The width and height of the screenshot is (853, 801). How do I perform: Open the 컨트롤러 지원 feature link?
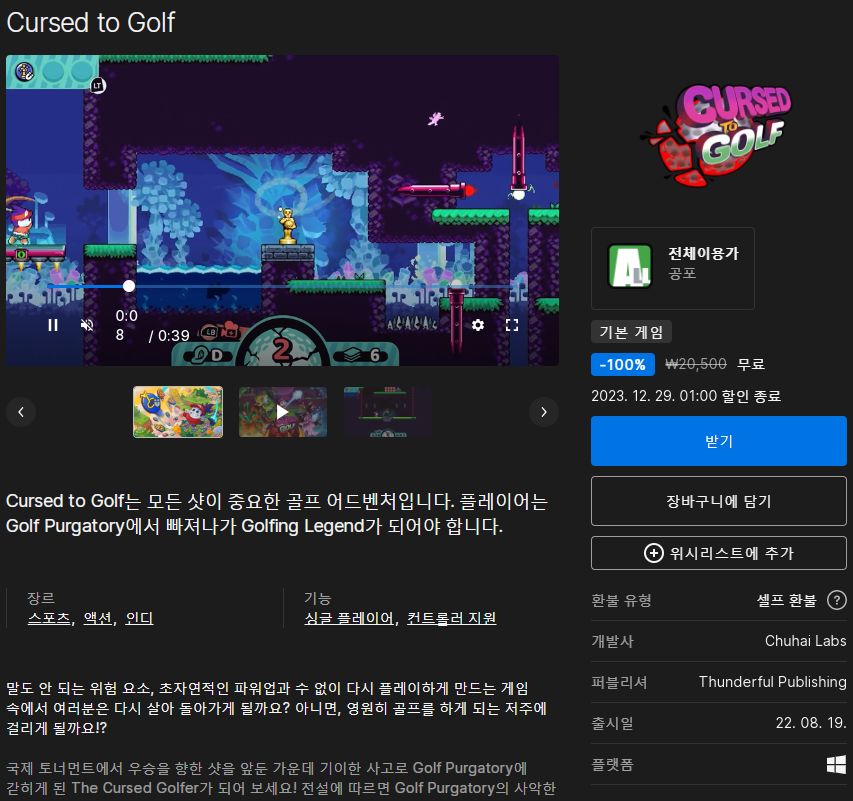(452, 618)
